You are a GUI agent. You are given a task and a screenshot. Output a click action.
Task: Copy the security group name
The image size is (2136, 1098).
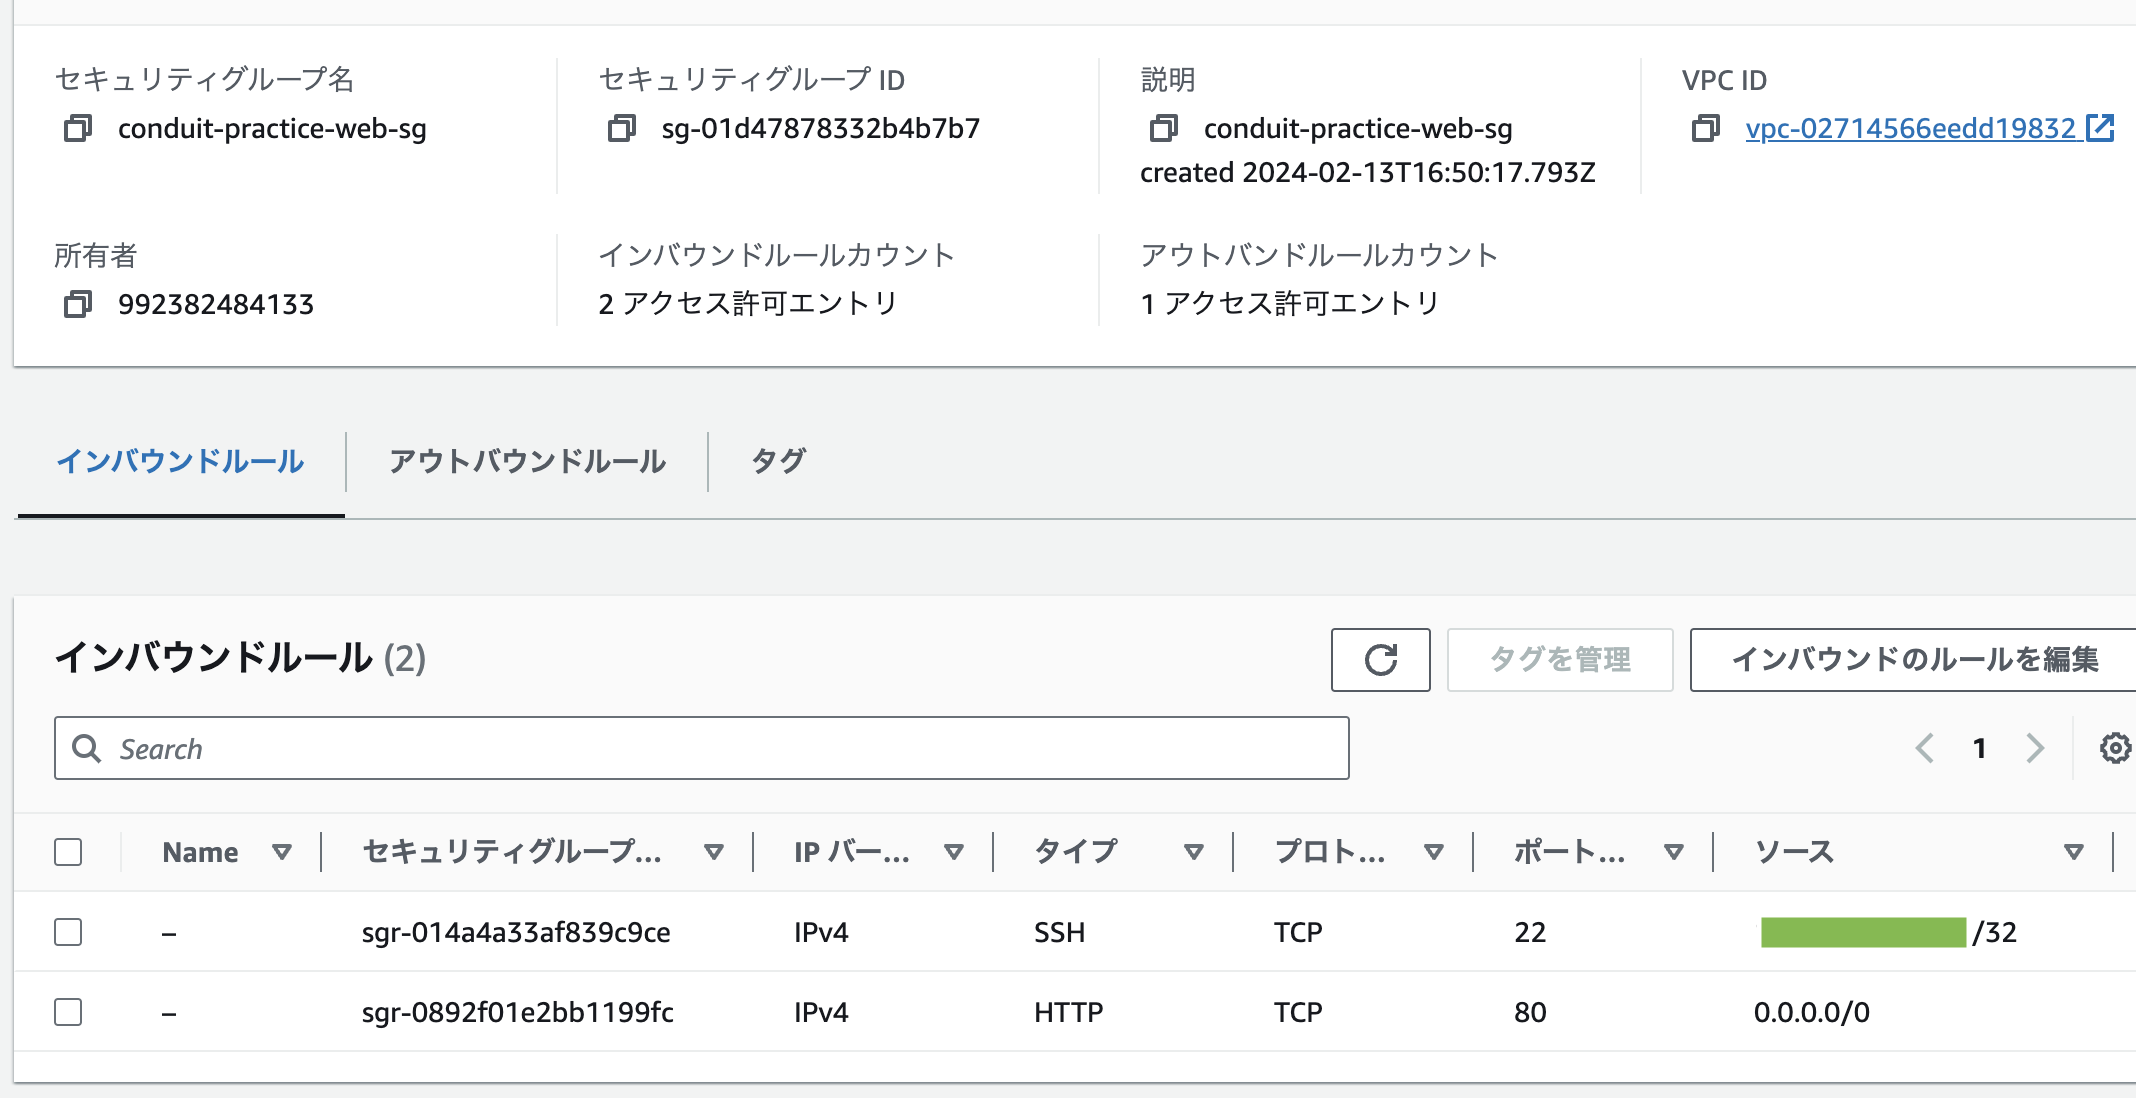(x=78, y=128)
